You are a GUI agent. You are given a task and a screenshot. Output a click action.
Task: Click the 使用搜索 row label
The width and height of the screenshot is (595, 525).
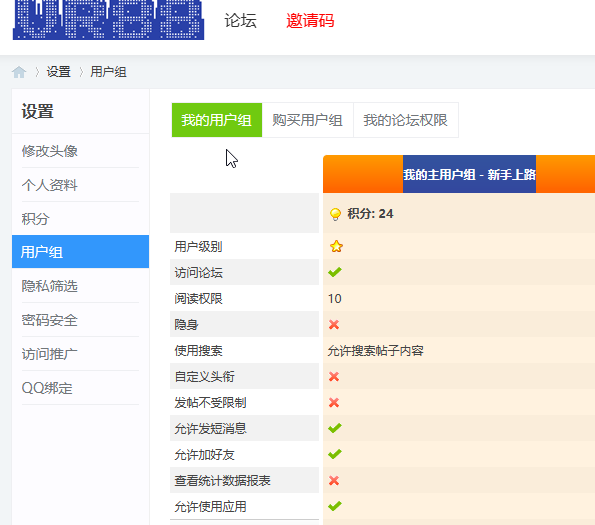tap(198, 351)
